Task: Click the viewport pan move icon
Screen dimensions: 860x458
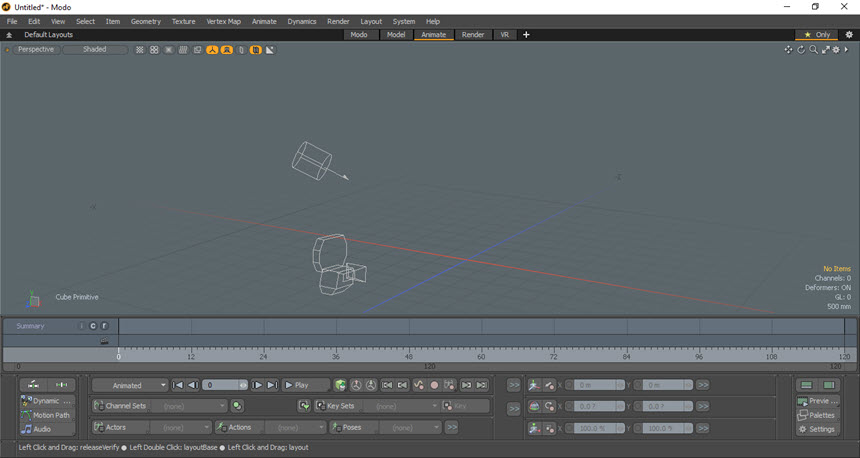Action: pos(788,49)
